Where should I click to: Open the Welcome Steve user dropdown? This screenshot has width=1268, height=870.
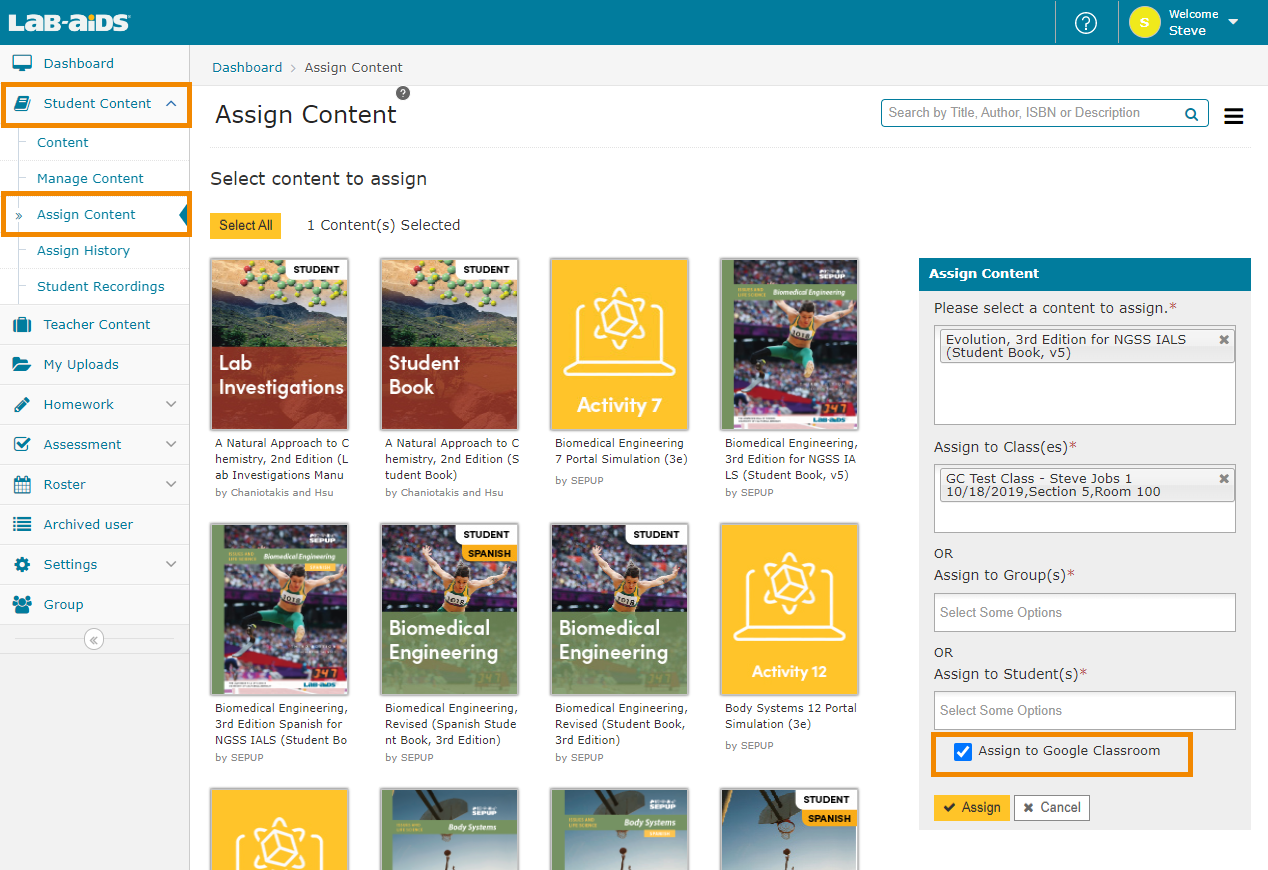[1232, 22]
